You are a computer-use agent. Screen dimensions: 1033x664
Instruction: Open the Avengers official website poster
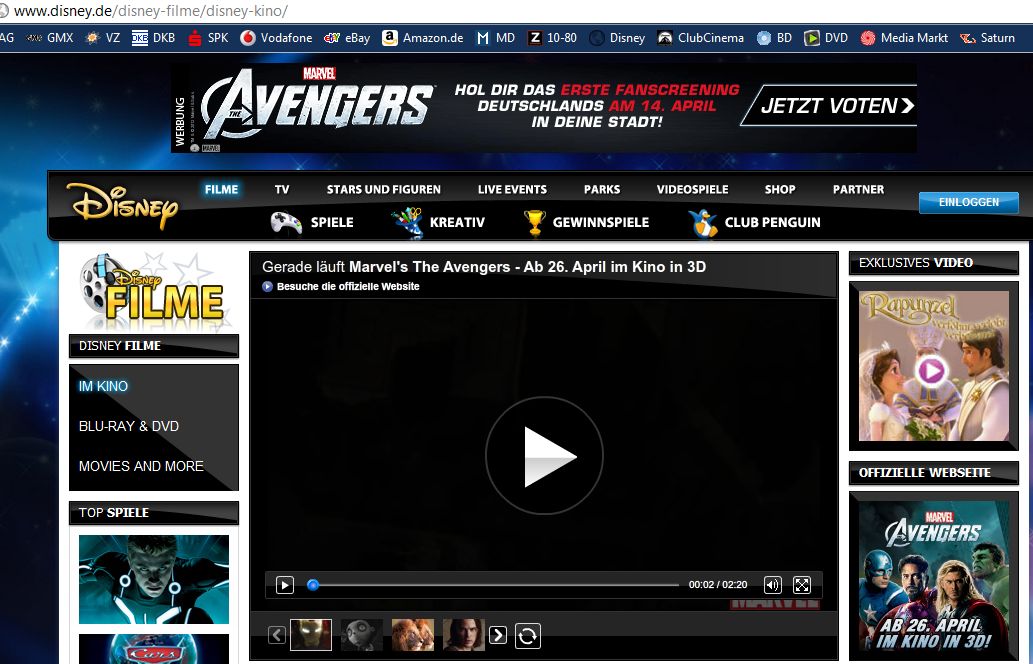point(934,577)
